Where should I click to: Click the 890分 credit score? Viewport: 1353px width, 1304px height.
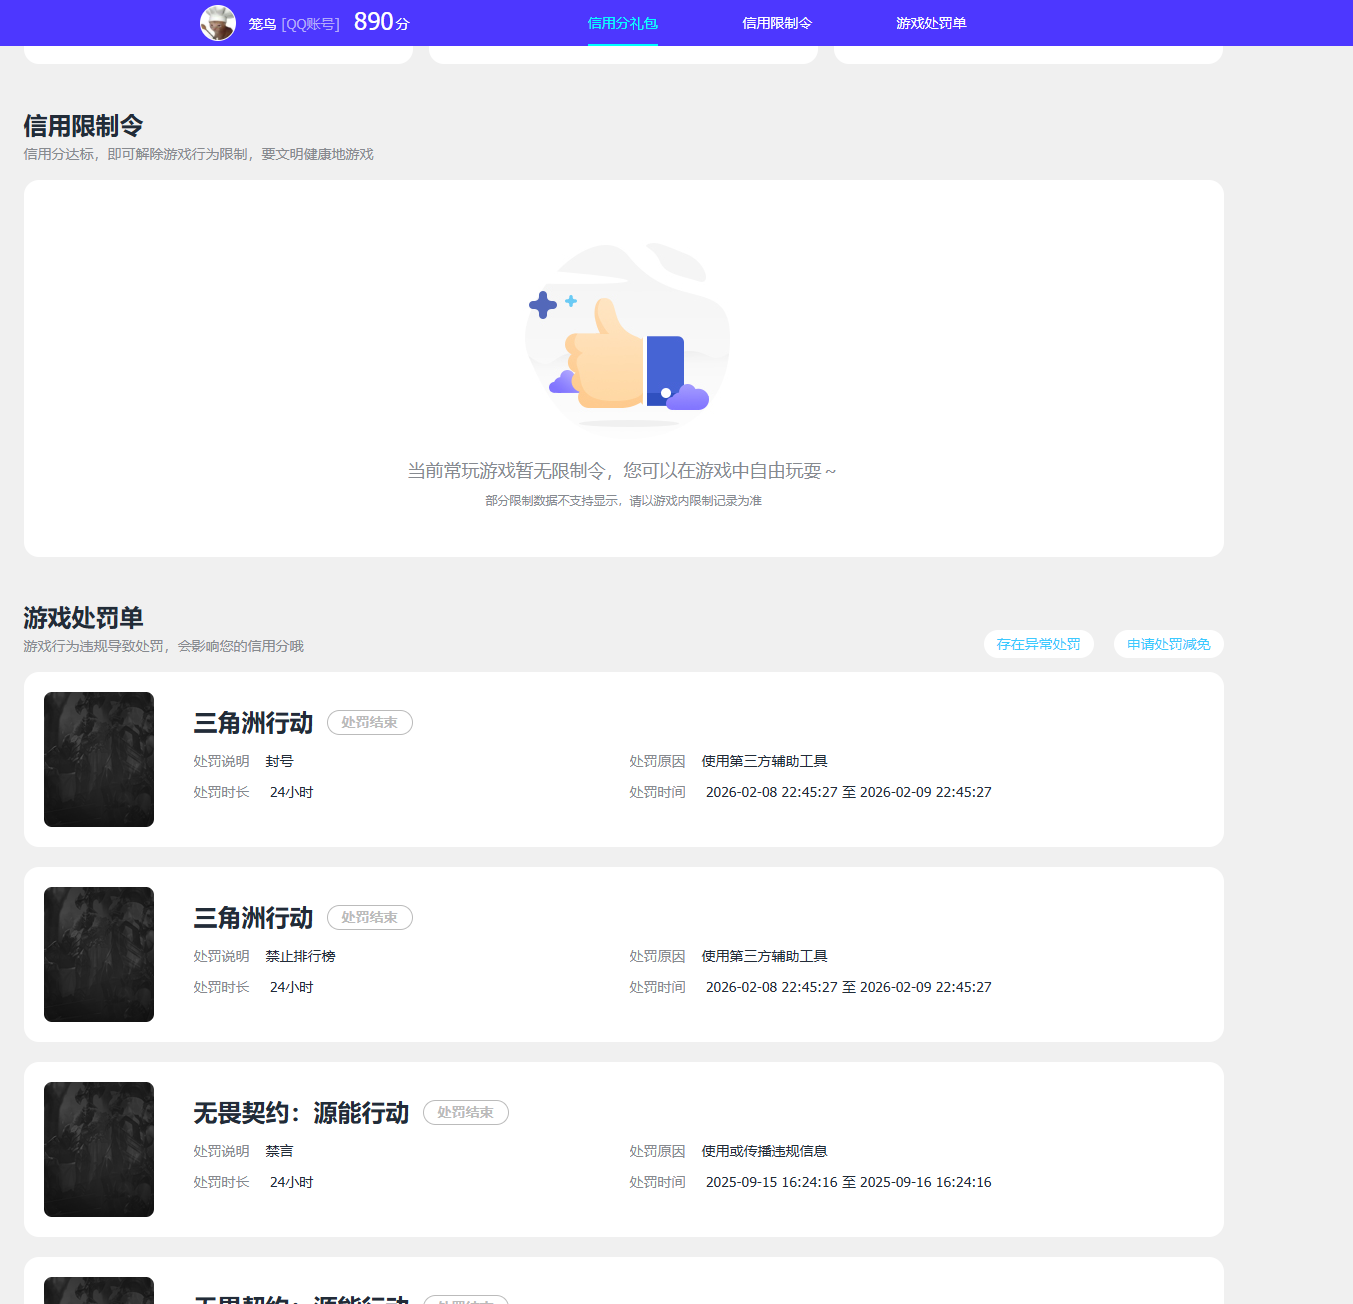(381, 22)
